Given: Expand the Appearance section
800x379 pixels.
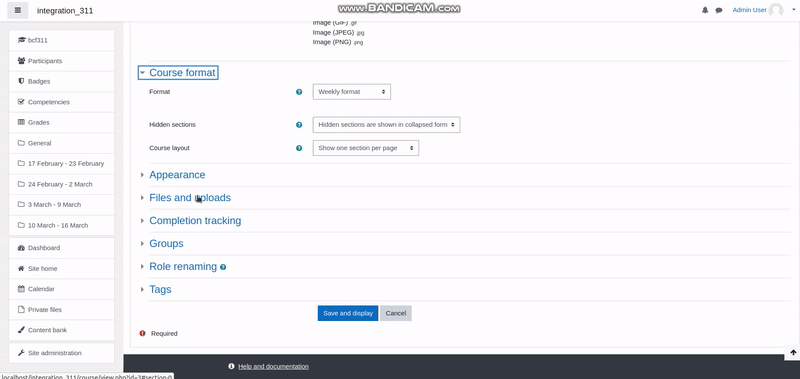Looking at the screenshot, I should point(177,174).
